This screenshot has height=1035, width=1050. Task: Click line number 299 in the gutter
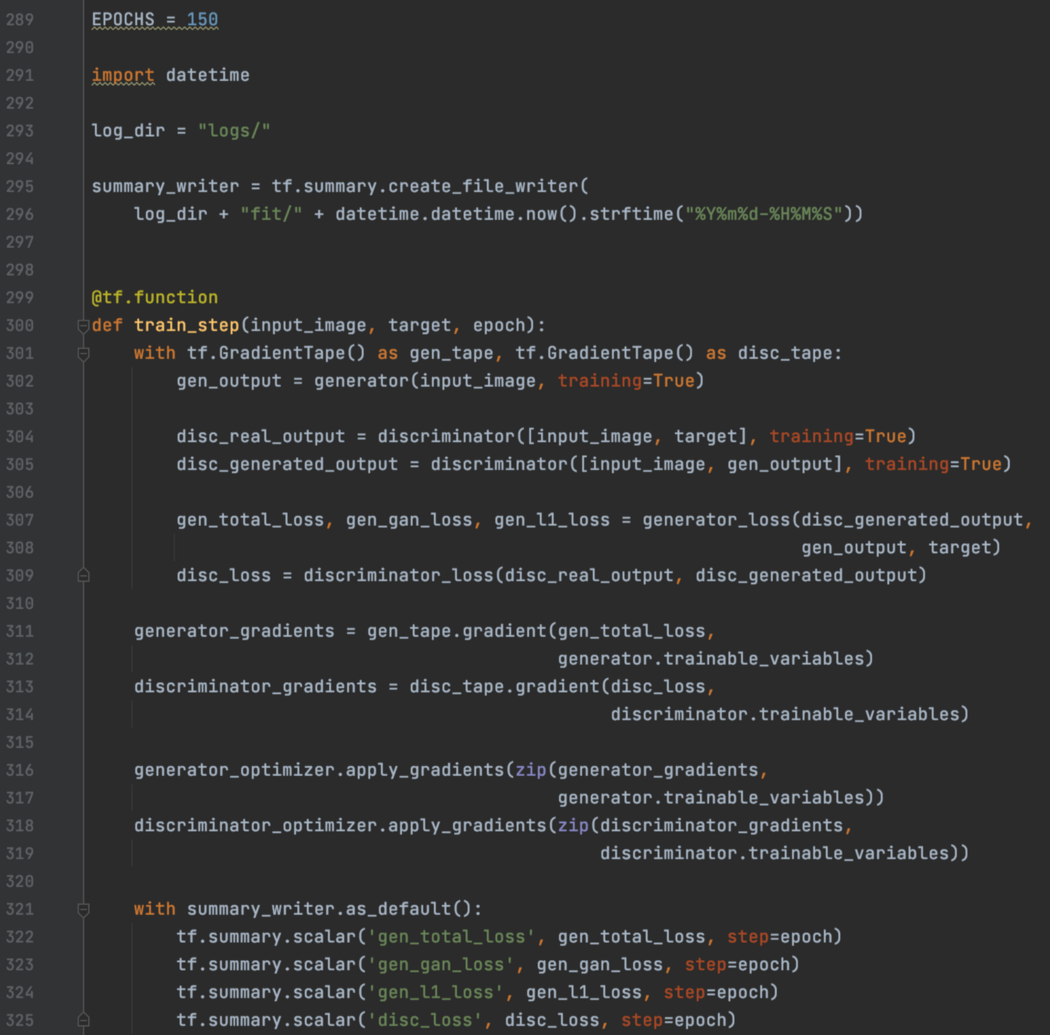point(19,297)
